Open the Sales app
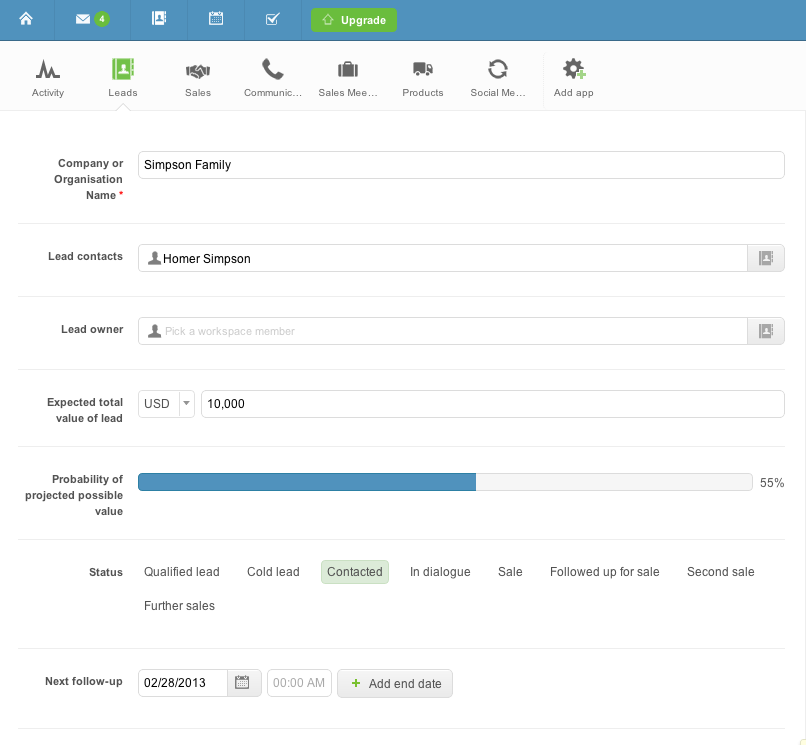The height and width of the screenshot is (745, 806). coord(198,78)
